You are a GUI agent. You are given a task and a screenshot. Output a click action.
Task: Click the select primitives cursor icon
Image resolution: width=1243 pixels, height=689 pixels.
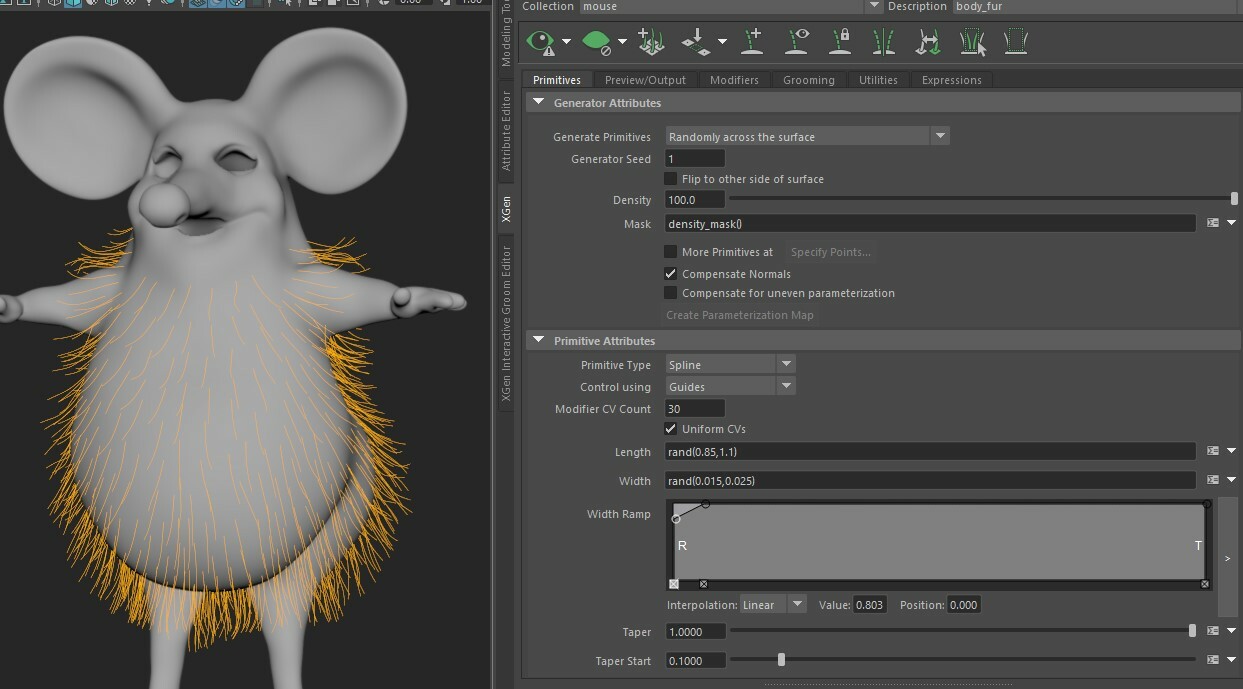(973, 42)
